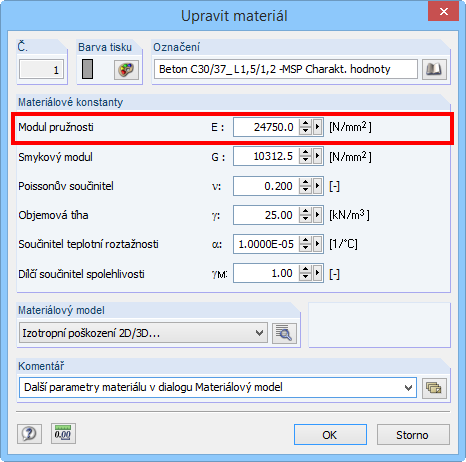Viewport: 466px width, 462px height.
Task: Open the material library book icon
Action: point(434,69)
